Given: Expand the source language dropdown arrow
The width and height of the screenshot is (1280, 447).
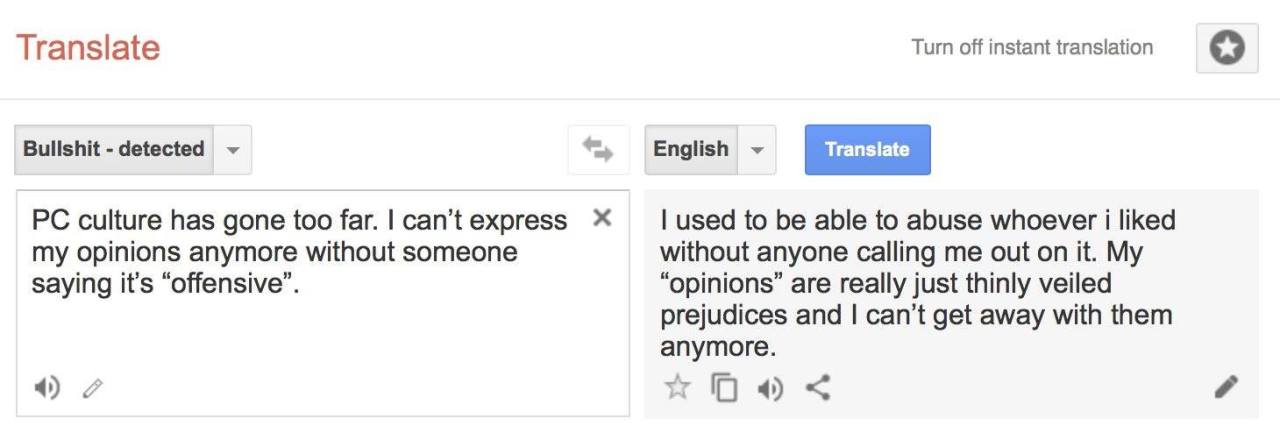Looking at the screenshot, I should (232, 150).
